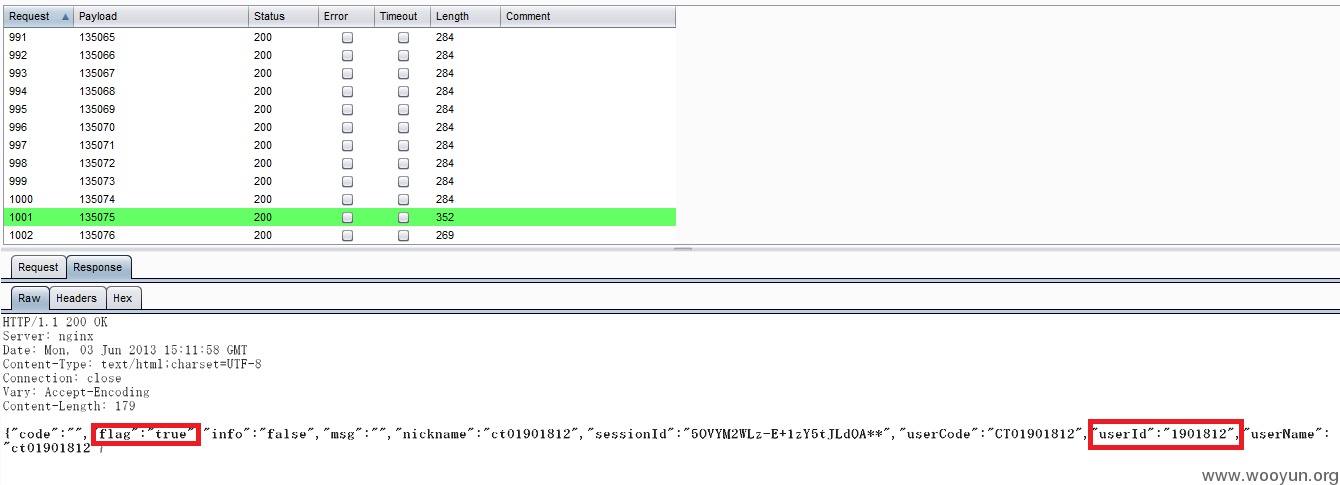Select payload 135073 row

[x=339, y=181]
